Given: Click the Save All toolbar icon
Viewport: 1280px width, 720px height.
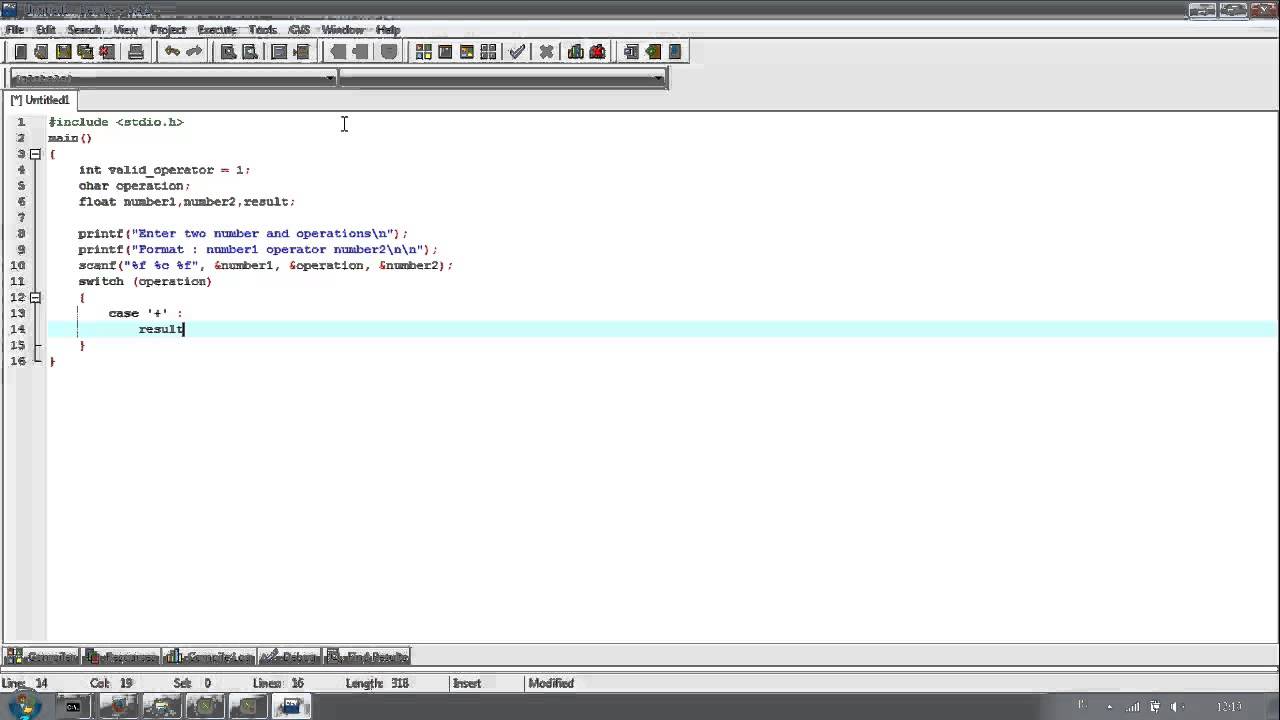Looking at the screenshot, I should [x=85, y=52].
